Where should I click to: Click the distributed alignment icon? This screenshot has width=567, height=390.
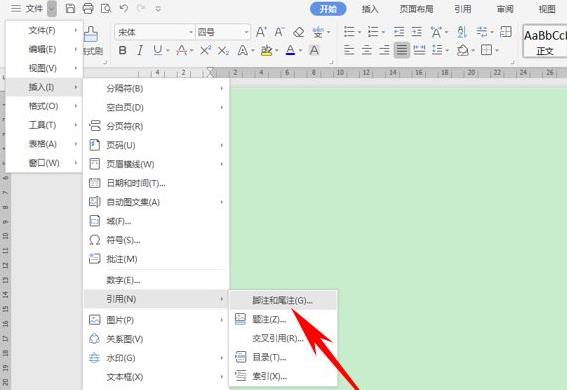419,50
